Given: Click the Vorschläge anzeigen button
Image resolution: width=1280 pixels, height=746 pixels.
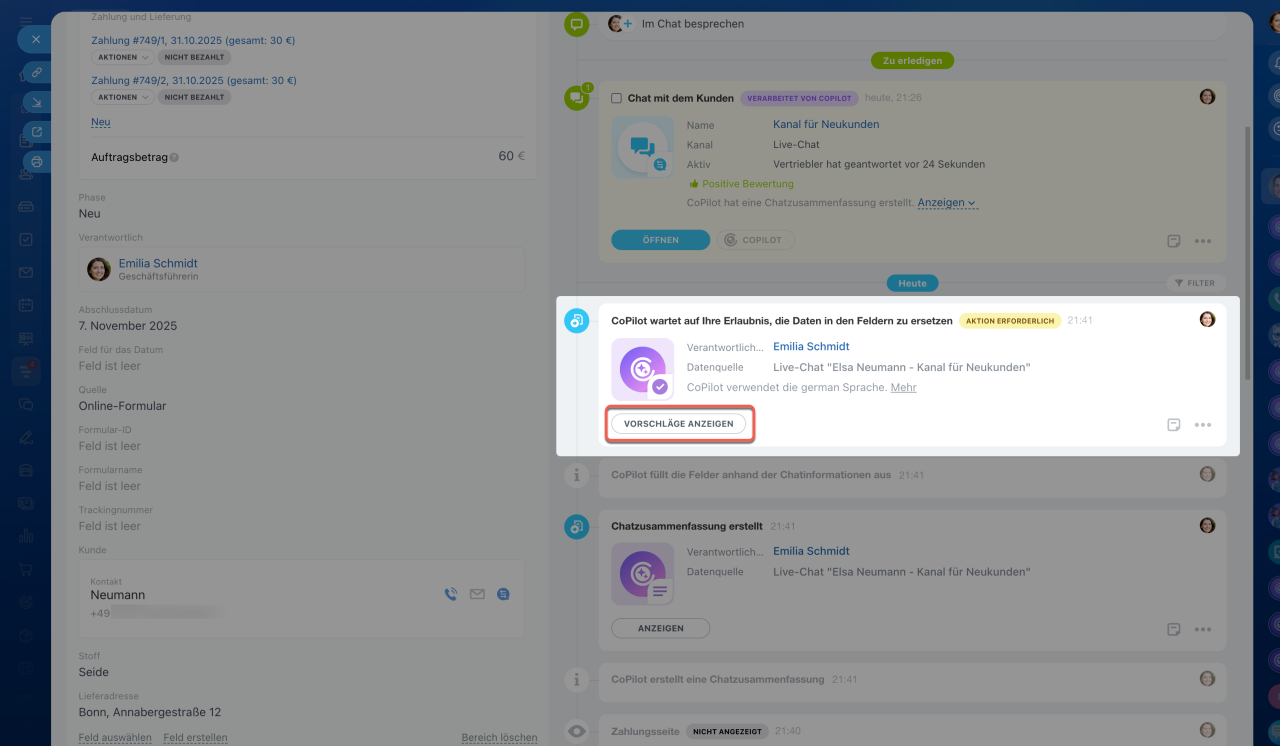Looking at the screenshot, I should pyautogui.click(x=678, y=424).
